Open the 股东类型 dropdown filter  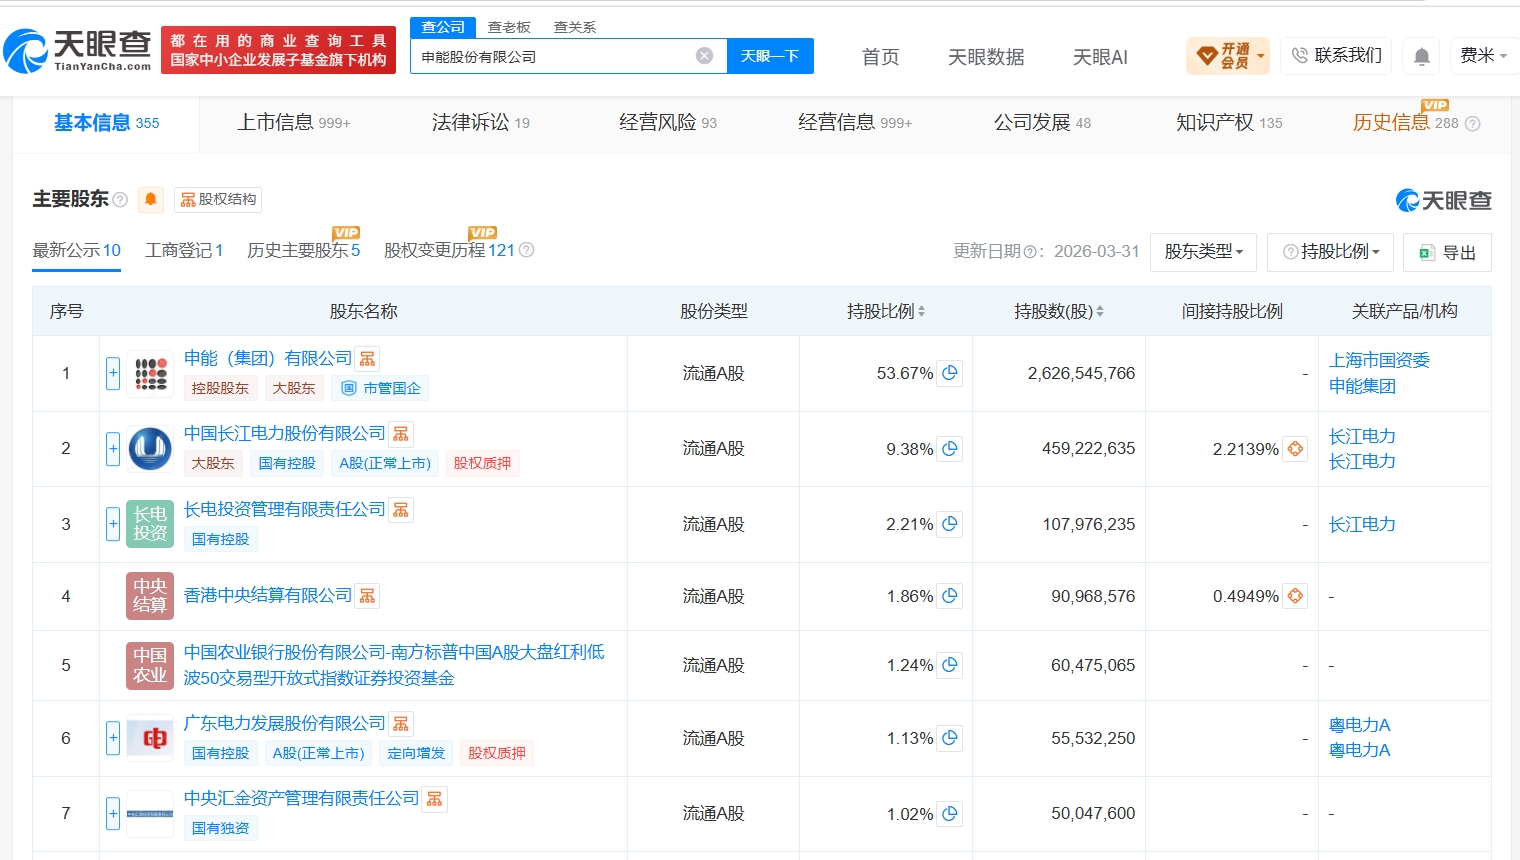1203,252
